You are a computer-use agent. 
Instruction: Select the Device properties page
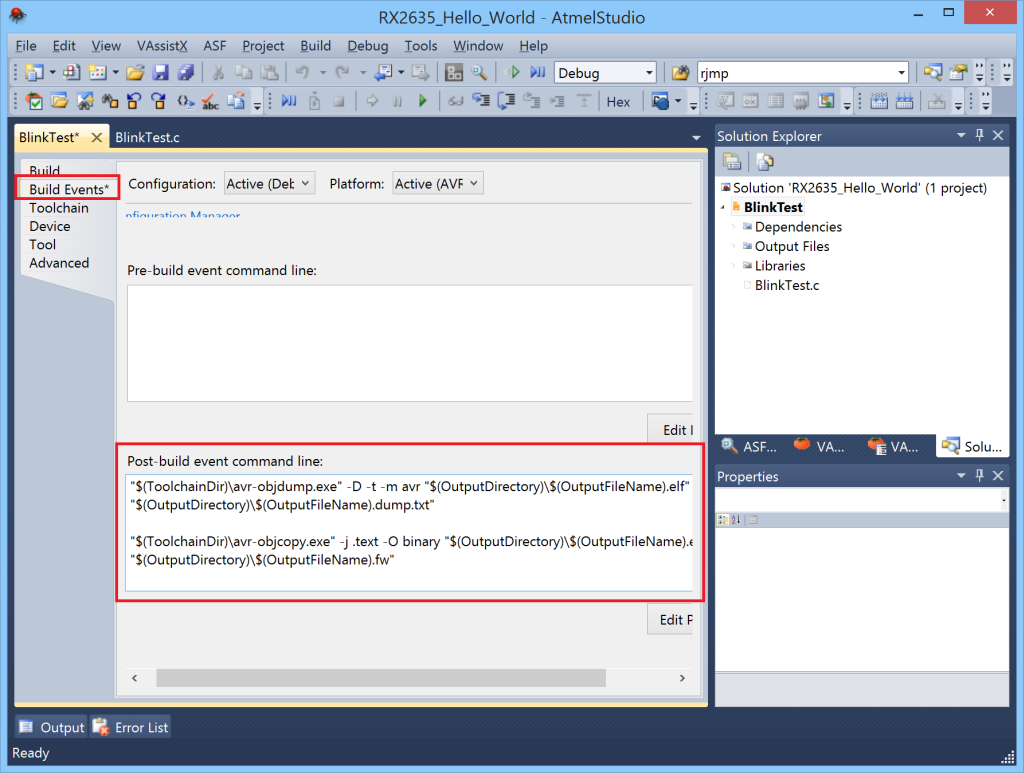click(50, 226)
